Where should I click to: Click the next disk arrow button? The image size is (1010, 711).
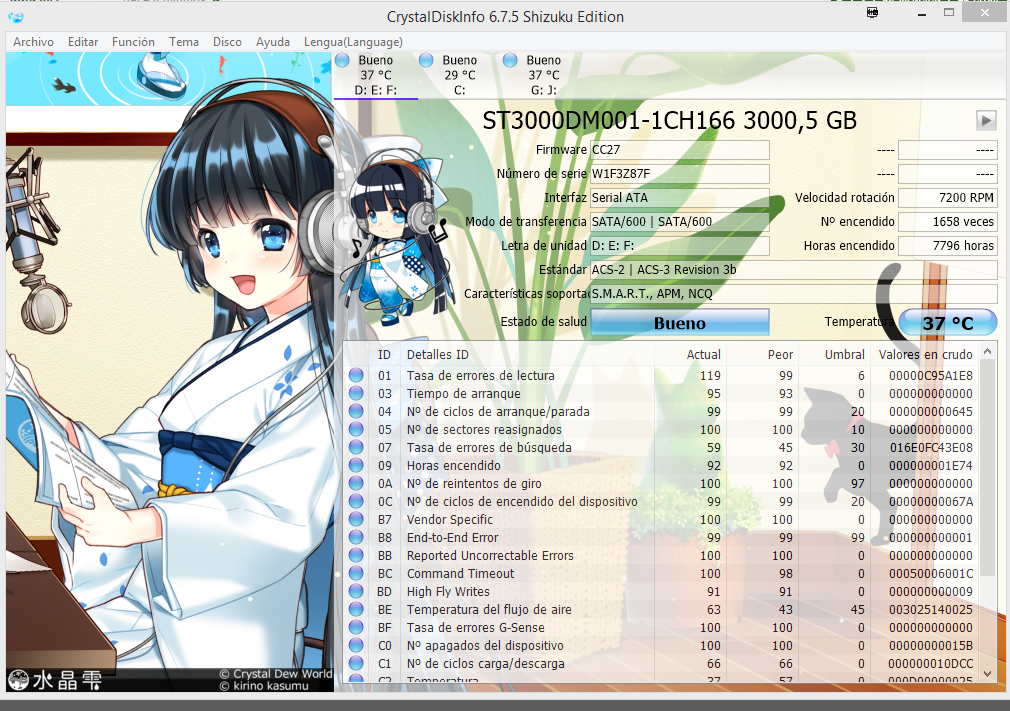point(986,120)
